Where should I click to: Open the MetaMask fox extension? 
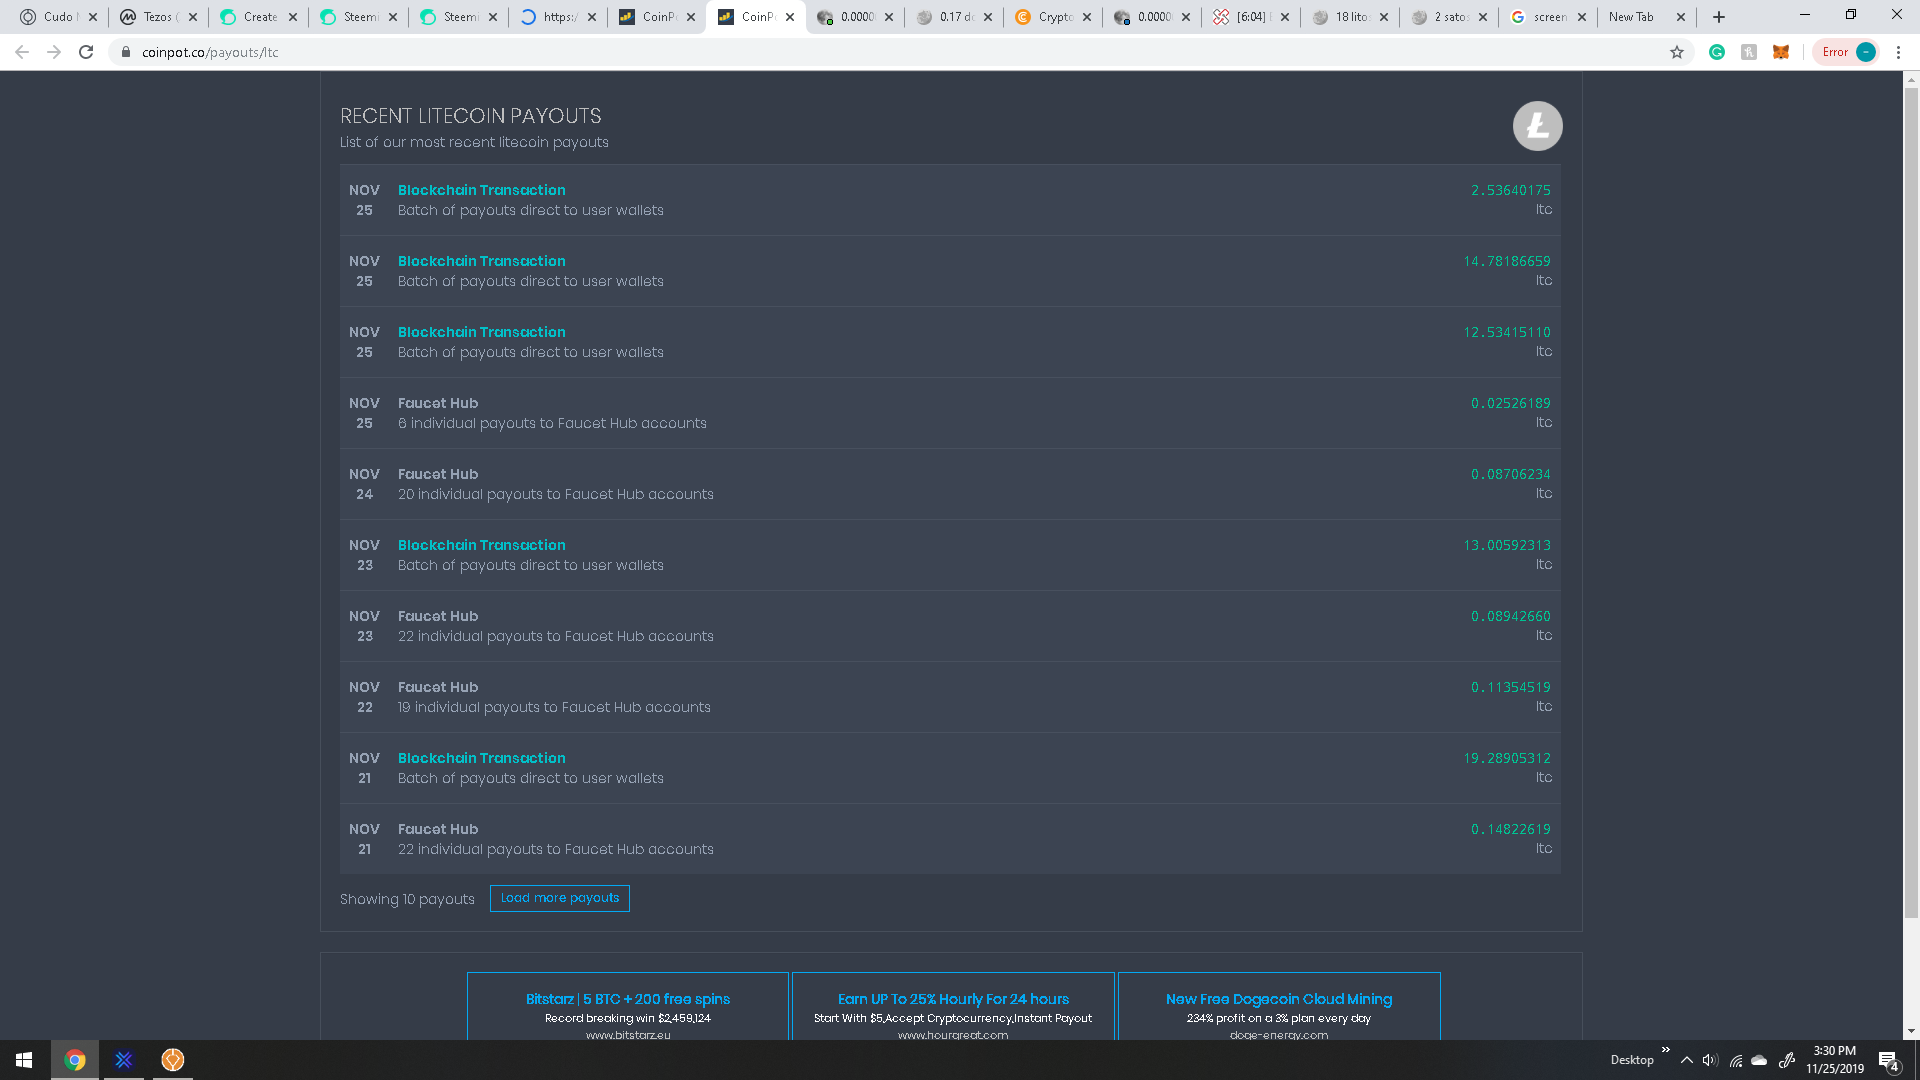tap(1781, 52)
